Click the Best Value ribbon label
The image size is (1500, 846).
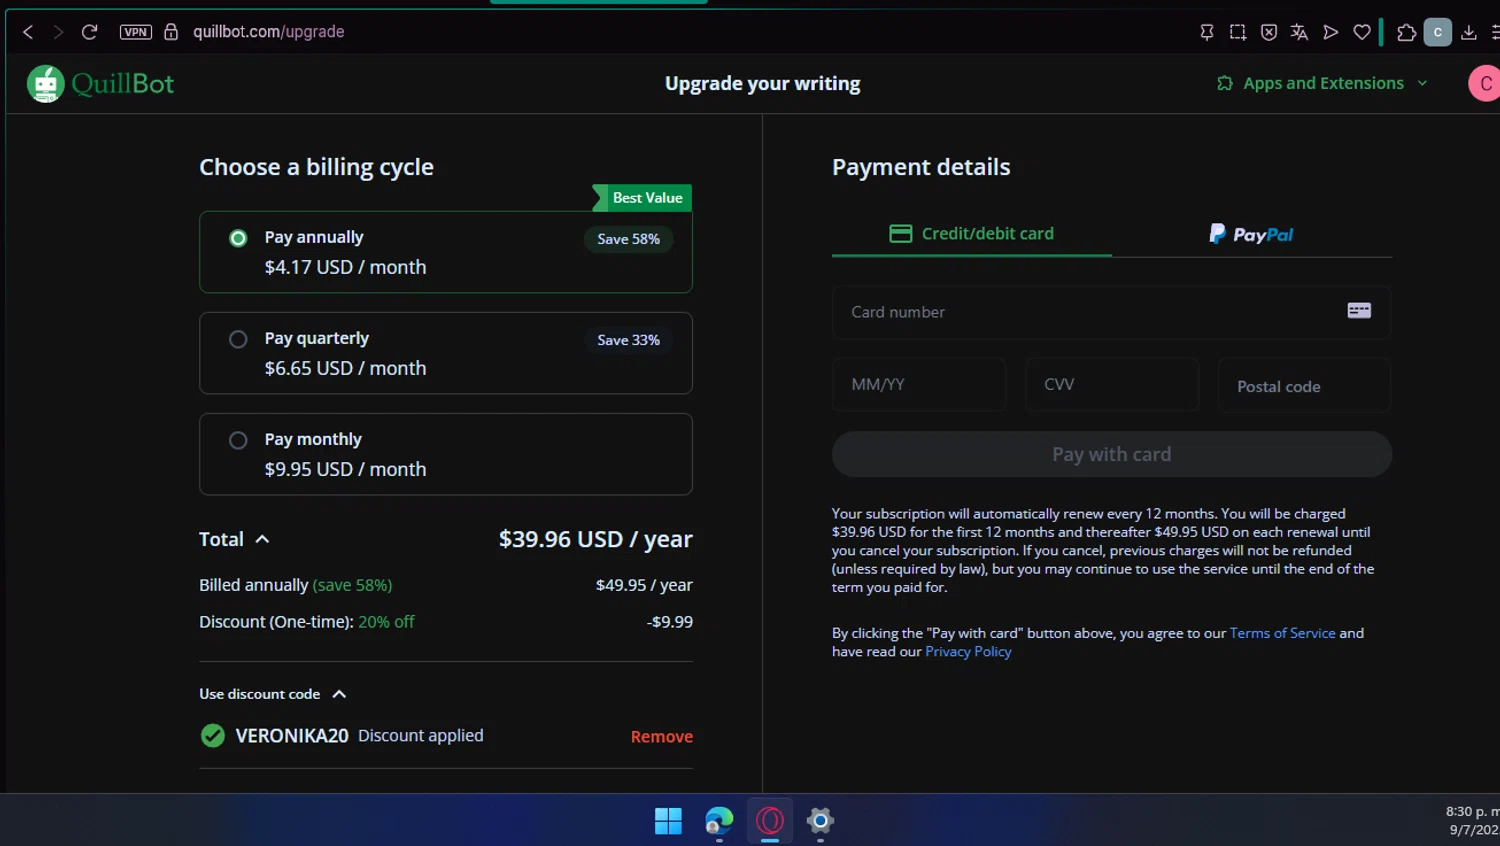(x=642, y=198)
